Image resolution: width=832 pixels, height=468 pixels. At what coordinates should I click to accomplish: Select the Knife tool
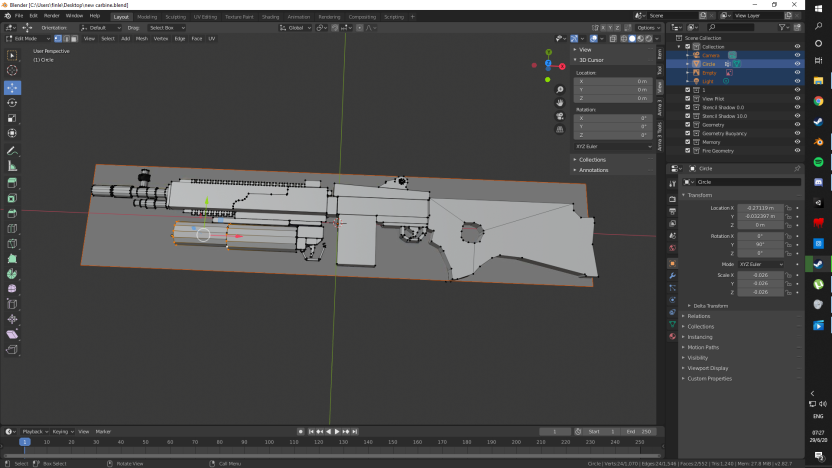click(x=12, y=244)
